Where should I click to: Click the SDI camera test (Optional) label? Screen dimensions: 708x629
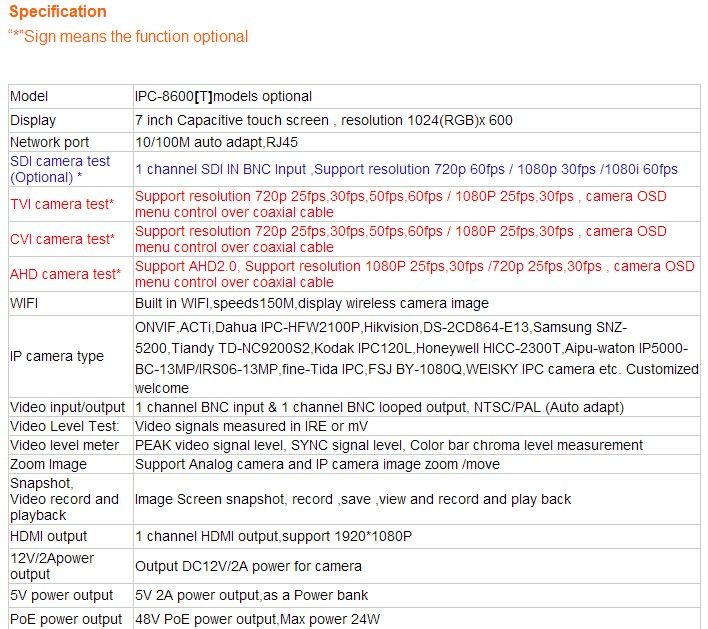click(x=60, y=169)
